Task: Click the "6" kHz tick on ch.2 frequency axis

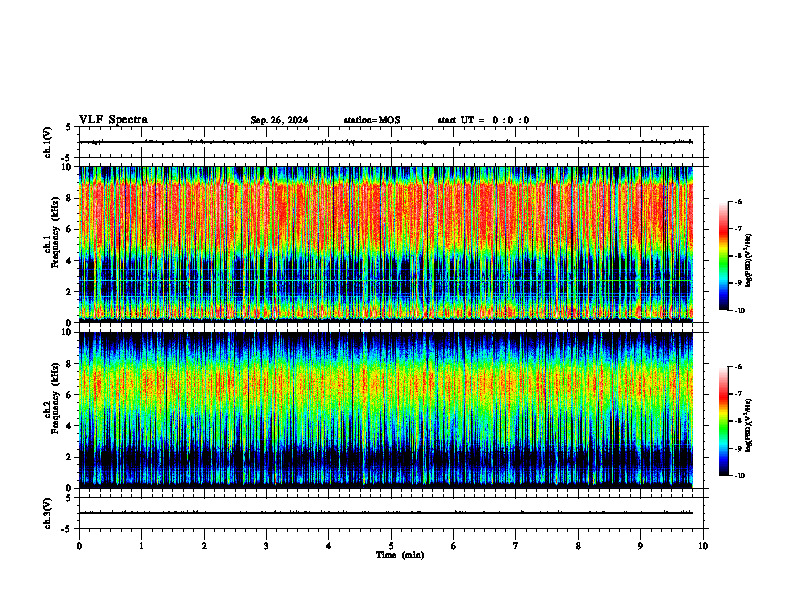Action: 70,394
